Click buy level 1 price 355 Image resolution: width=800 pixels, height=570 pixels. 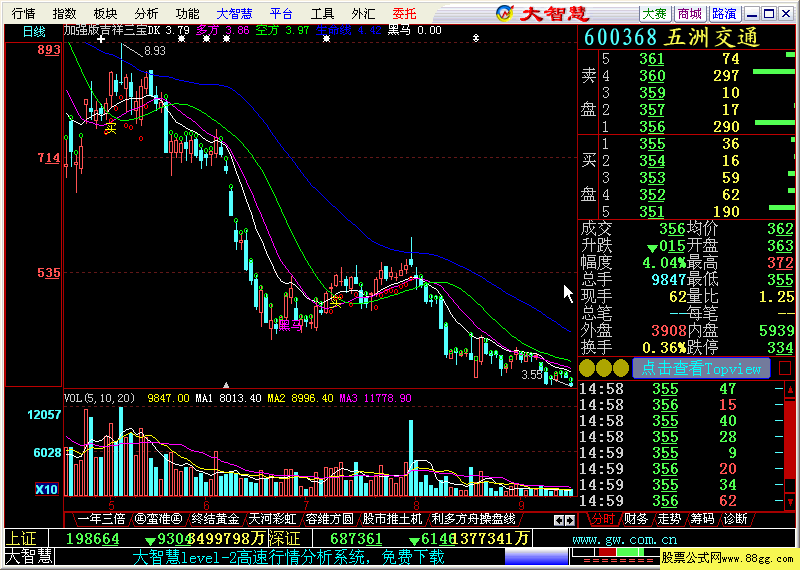pos(653,143)
